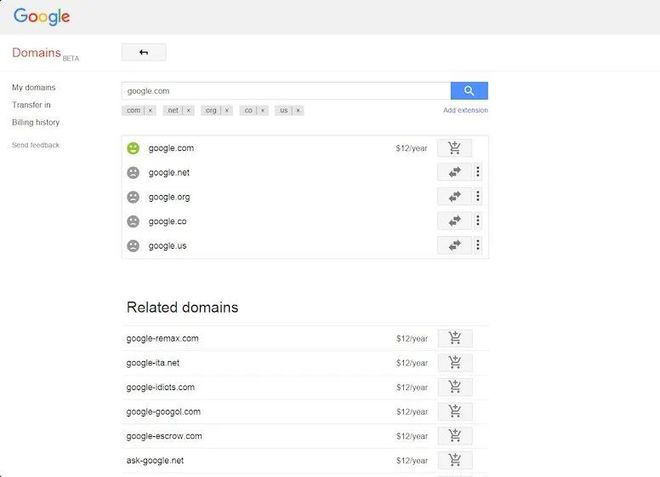This screenshot has height=477, width=660.
Task: Add ask-google.net to cart
Action: 455,460
